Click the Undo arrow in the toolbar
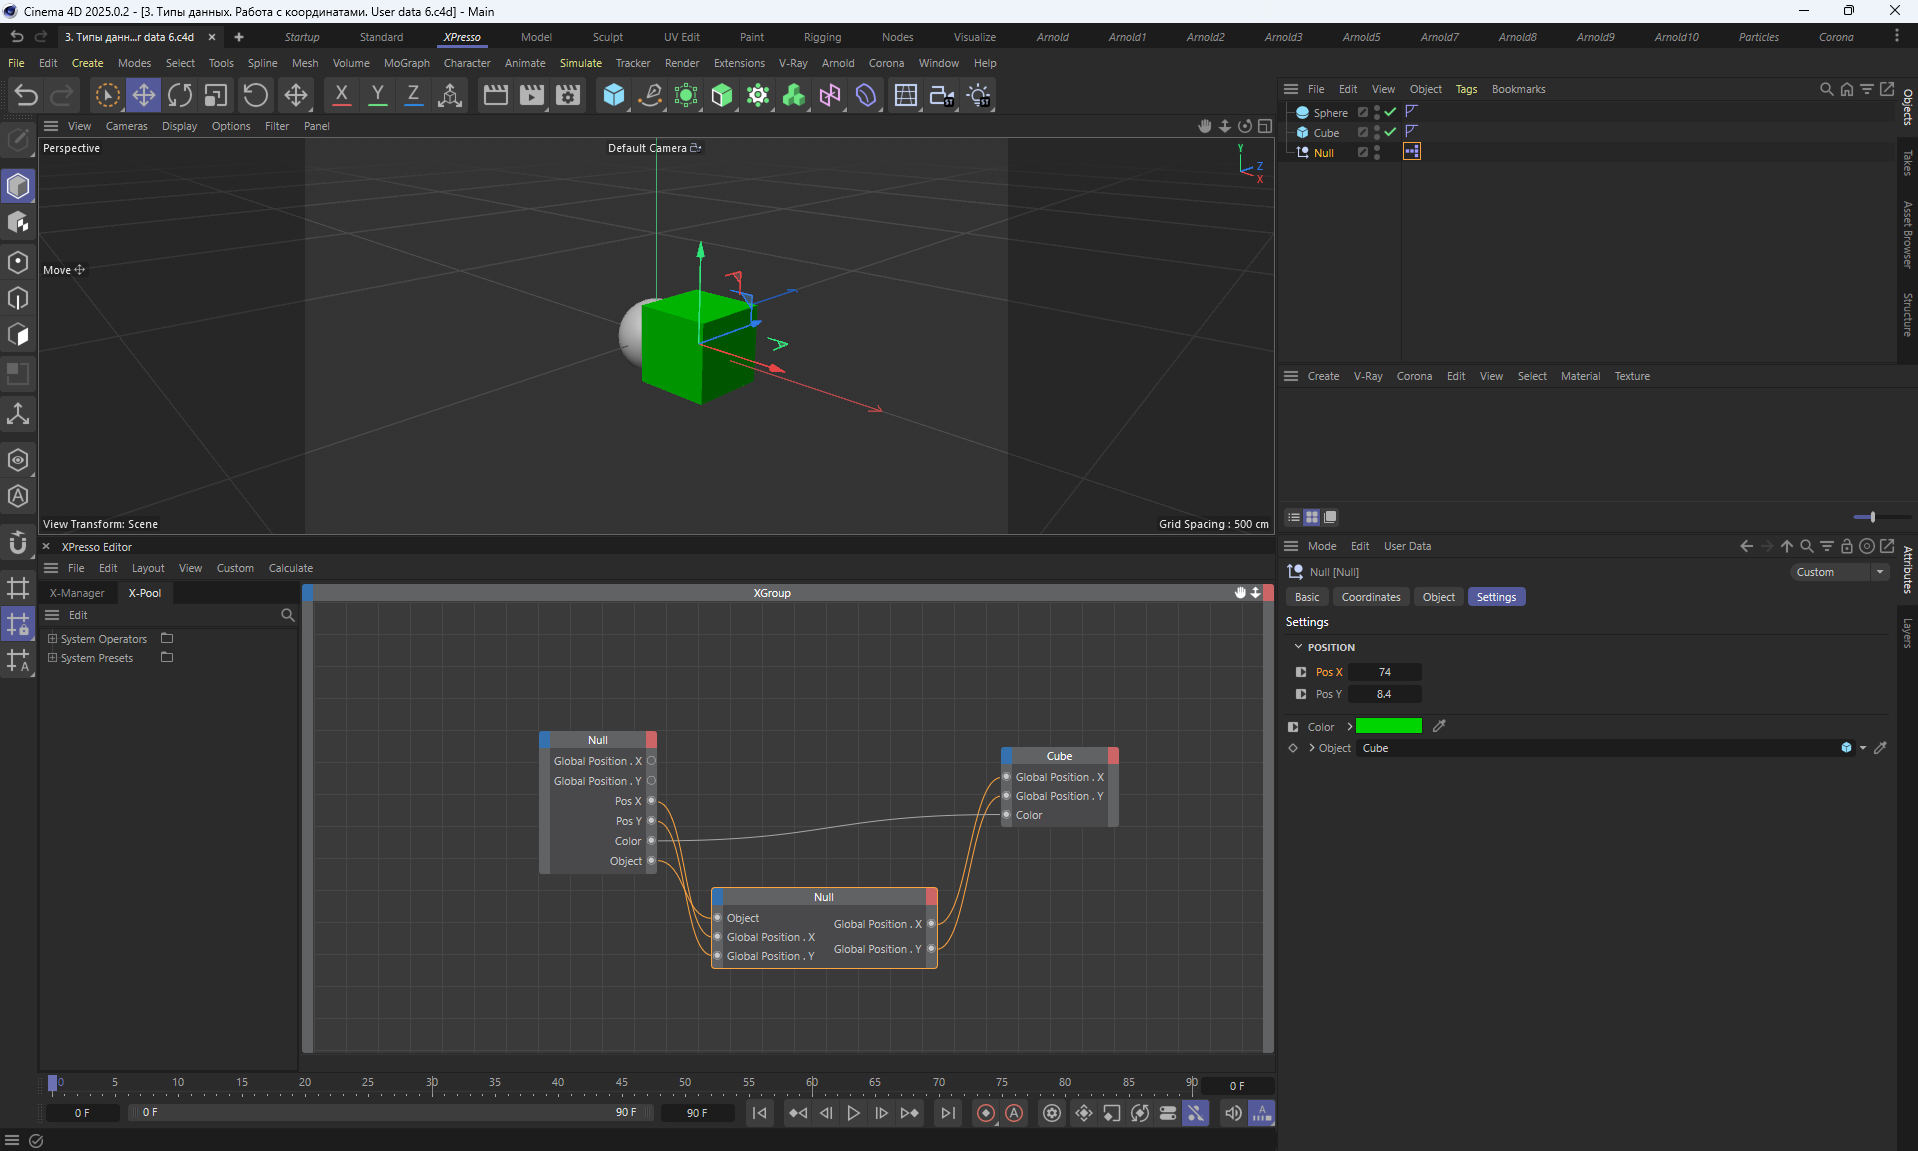Screen dimensions: 1918x1151 (26, 95)
